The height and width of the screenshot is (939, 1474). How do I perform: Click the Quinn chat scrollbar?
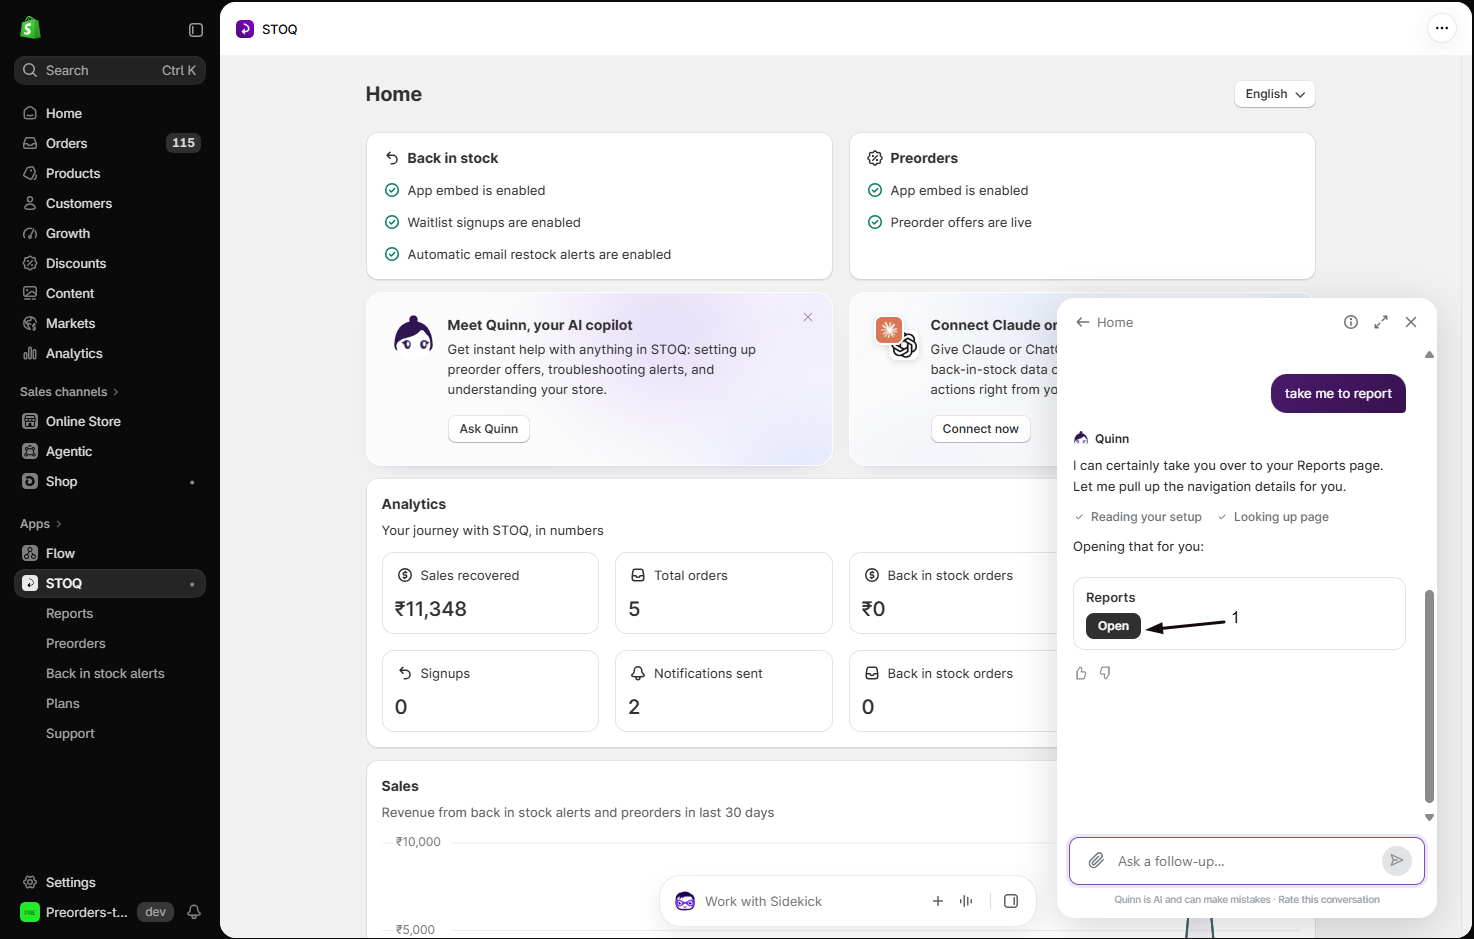pos(1429,696)
